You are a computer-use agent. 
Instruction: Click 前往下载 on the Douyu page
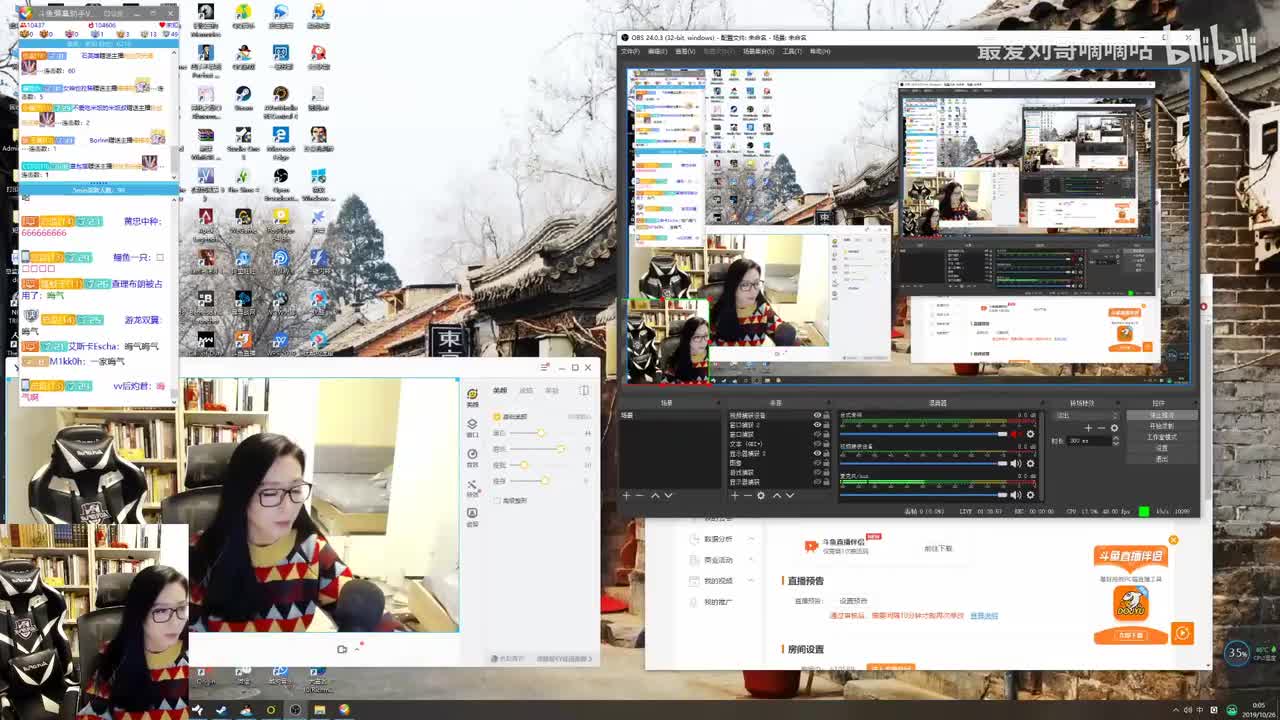(938, 549)
